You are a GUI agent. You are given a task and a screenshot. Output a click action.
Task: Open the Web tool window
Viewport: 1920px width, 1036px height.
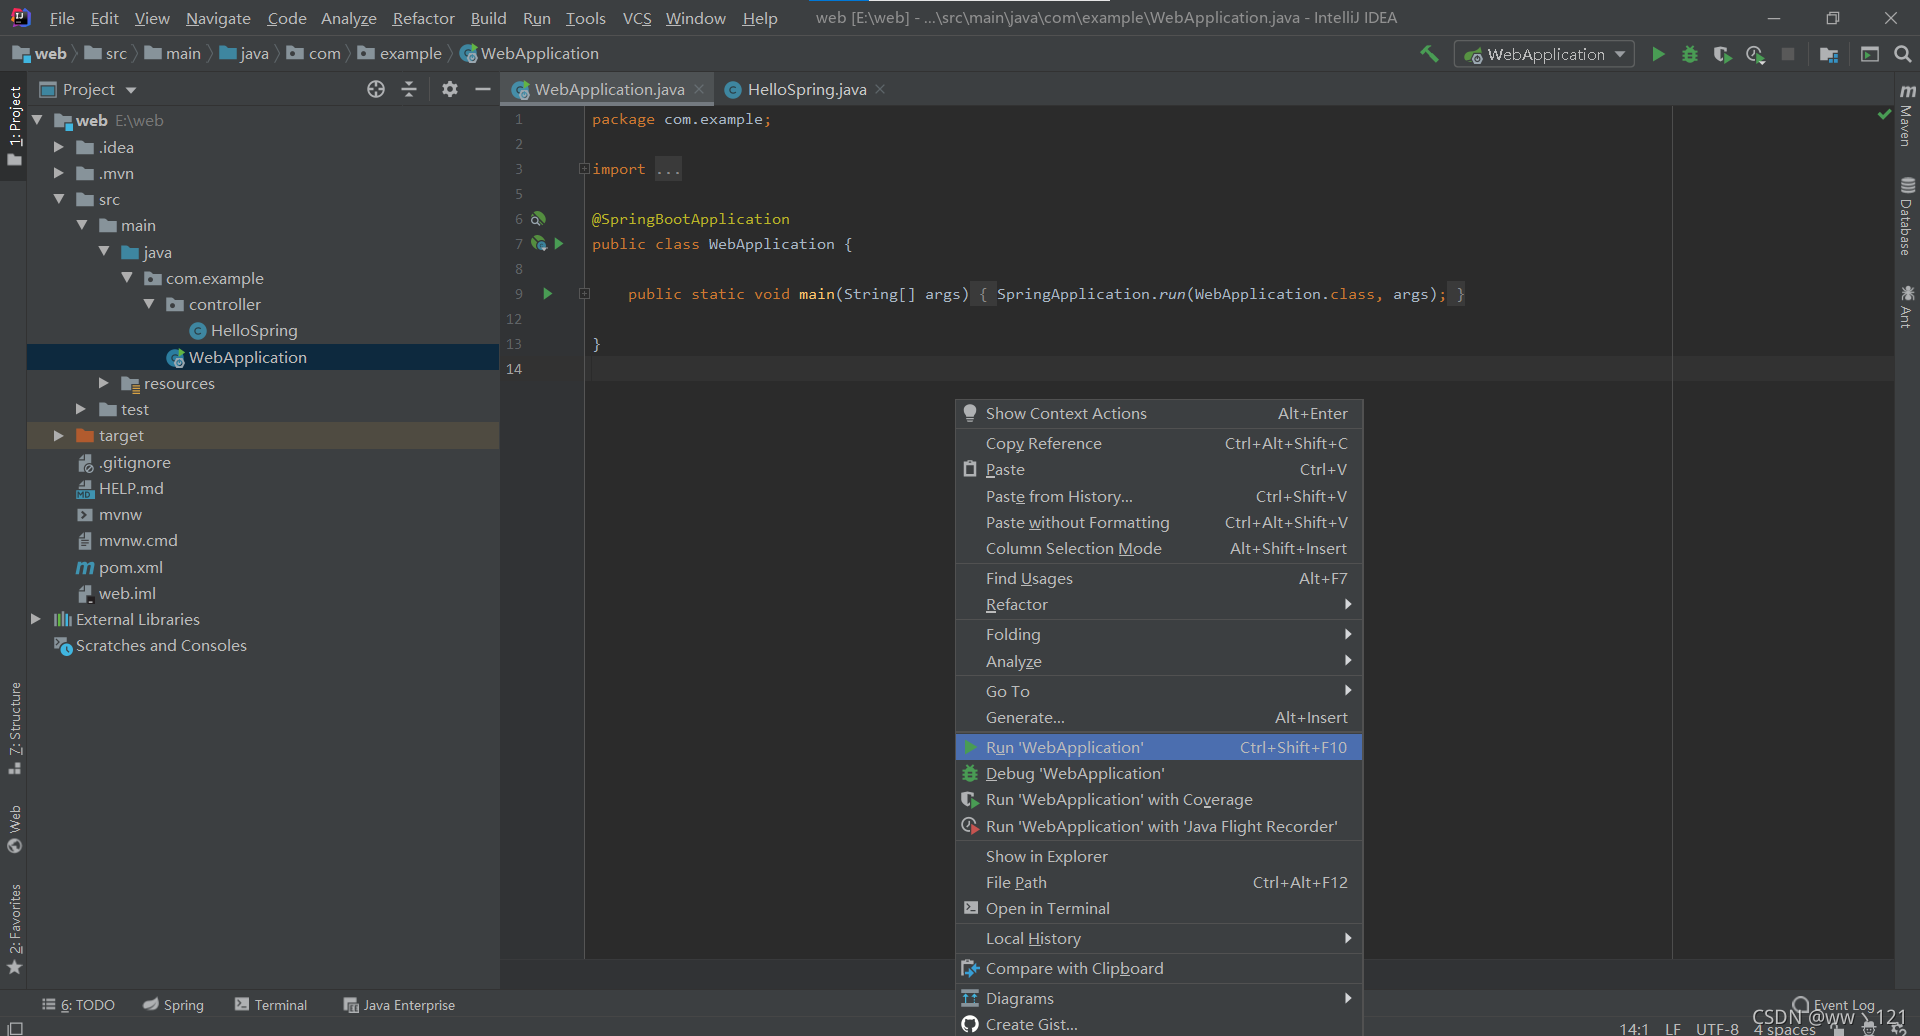pos(14,828)
